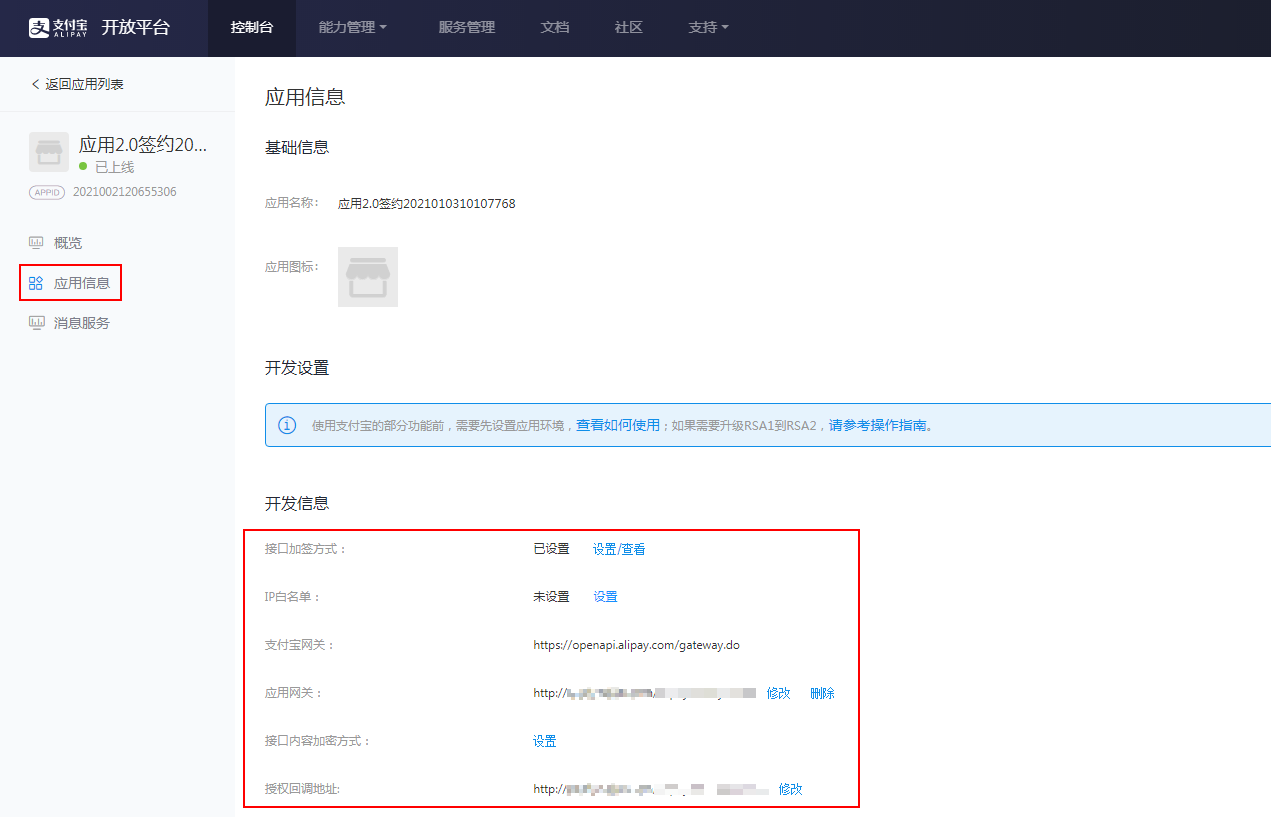Select 消息服务 in the sidebar
Screen dimensions: 1271x817
point(82,323)
